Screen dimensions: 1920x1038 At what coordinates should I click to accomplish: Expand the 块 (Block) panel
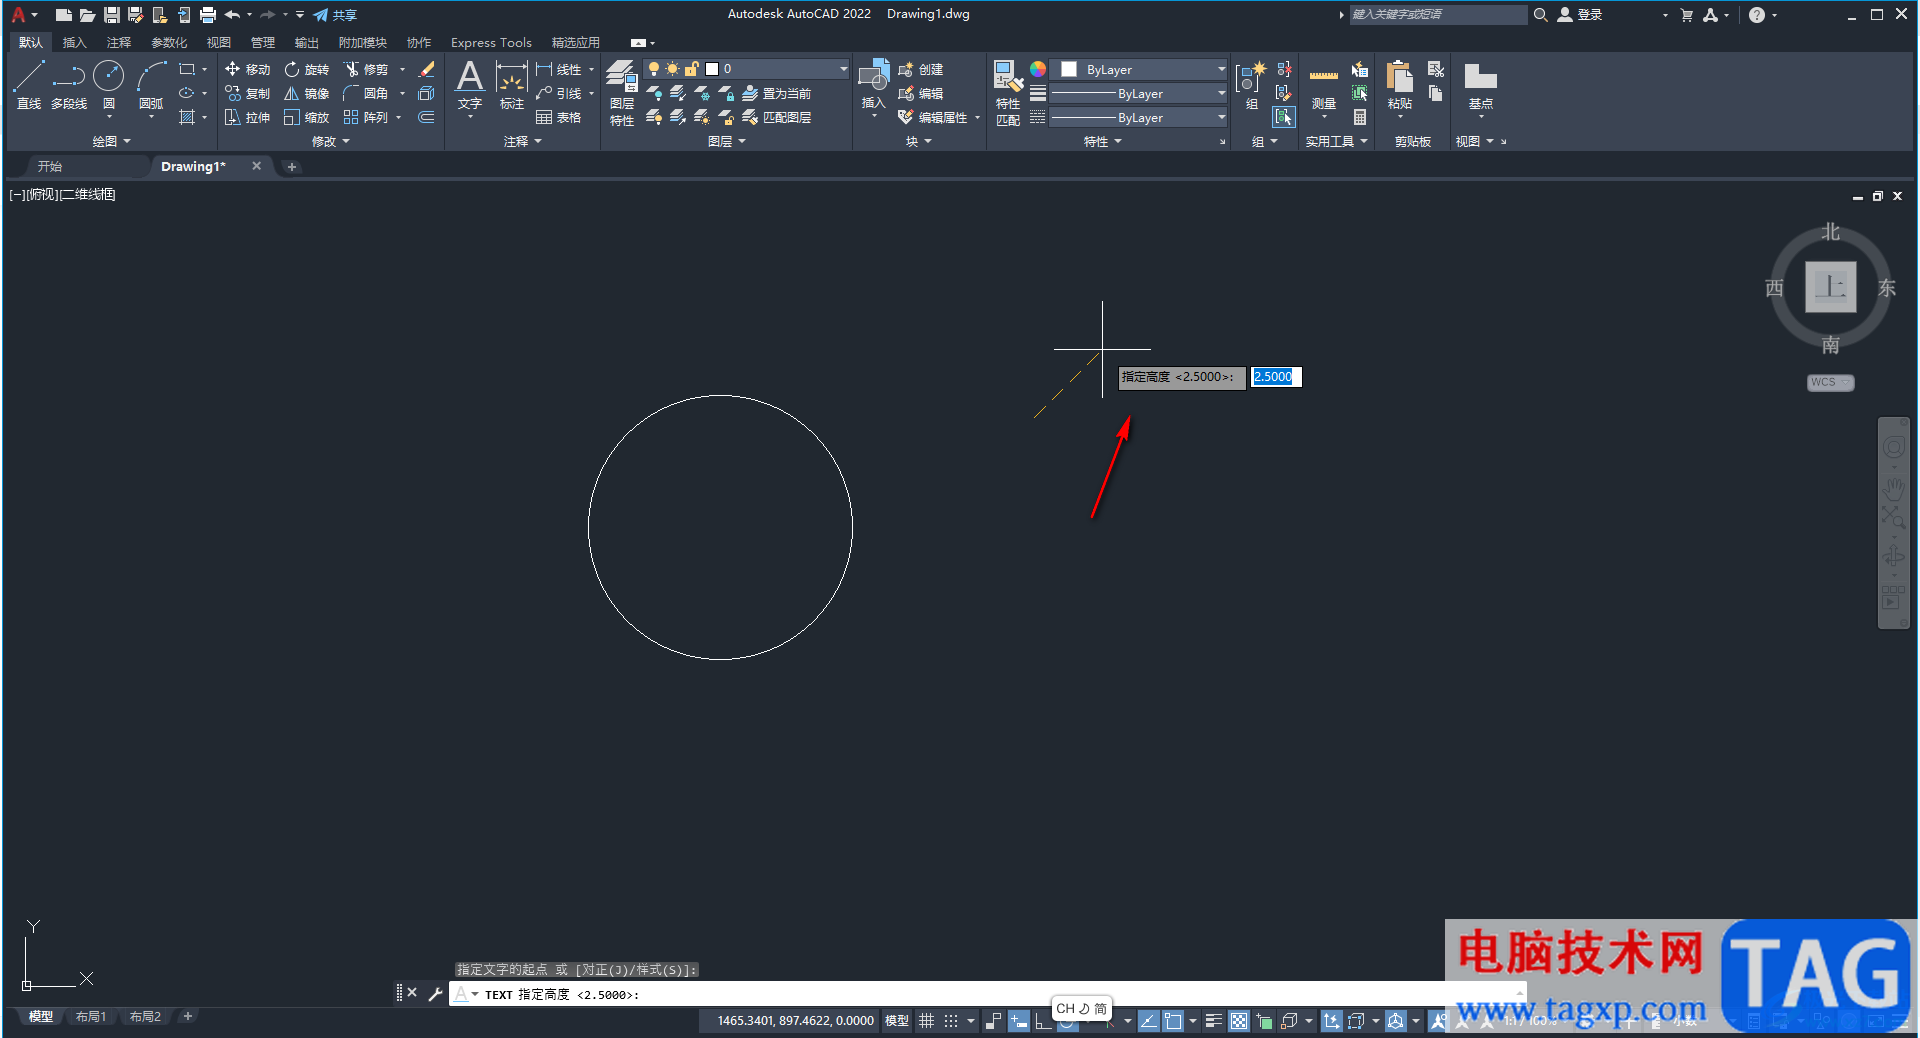click(918, 141)
